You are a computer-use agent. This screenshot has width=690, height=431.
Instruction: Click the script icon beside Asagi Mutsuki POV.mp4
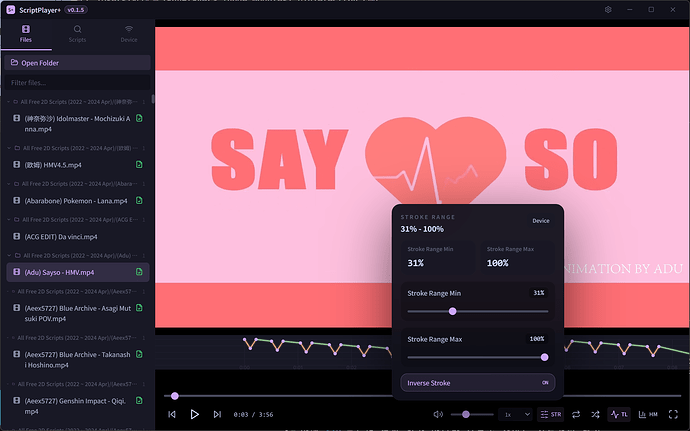(139, 308)
